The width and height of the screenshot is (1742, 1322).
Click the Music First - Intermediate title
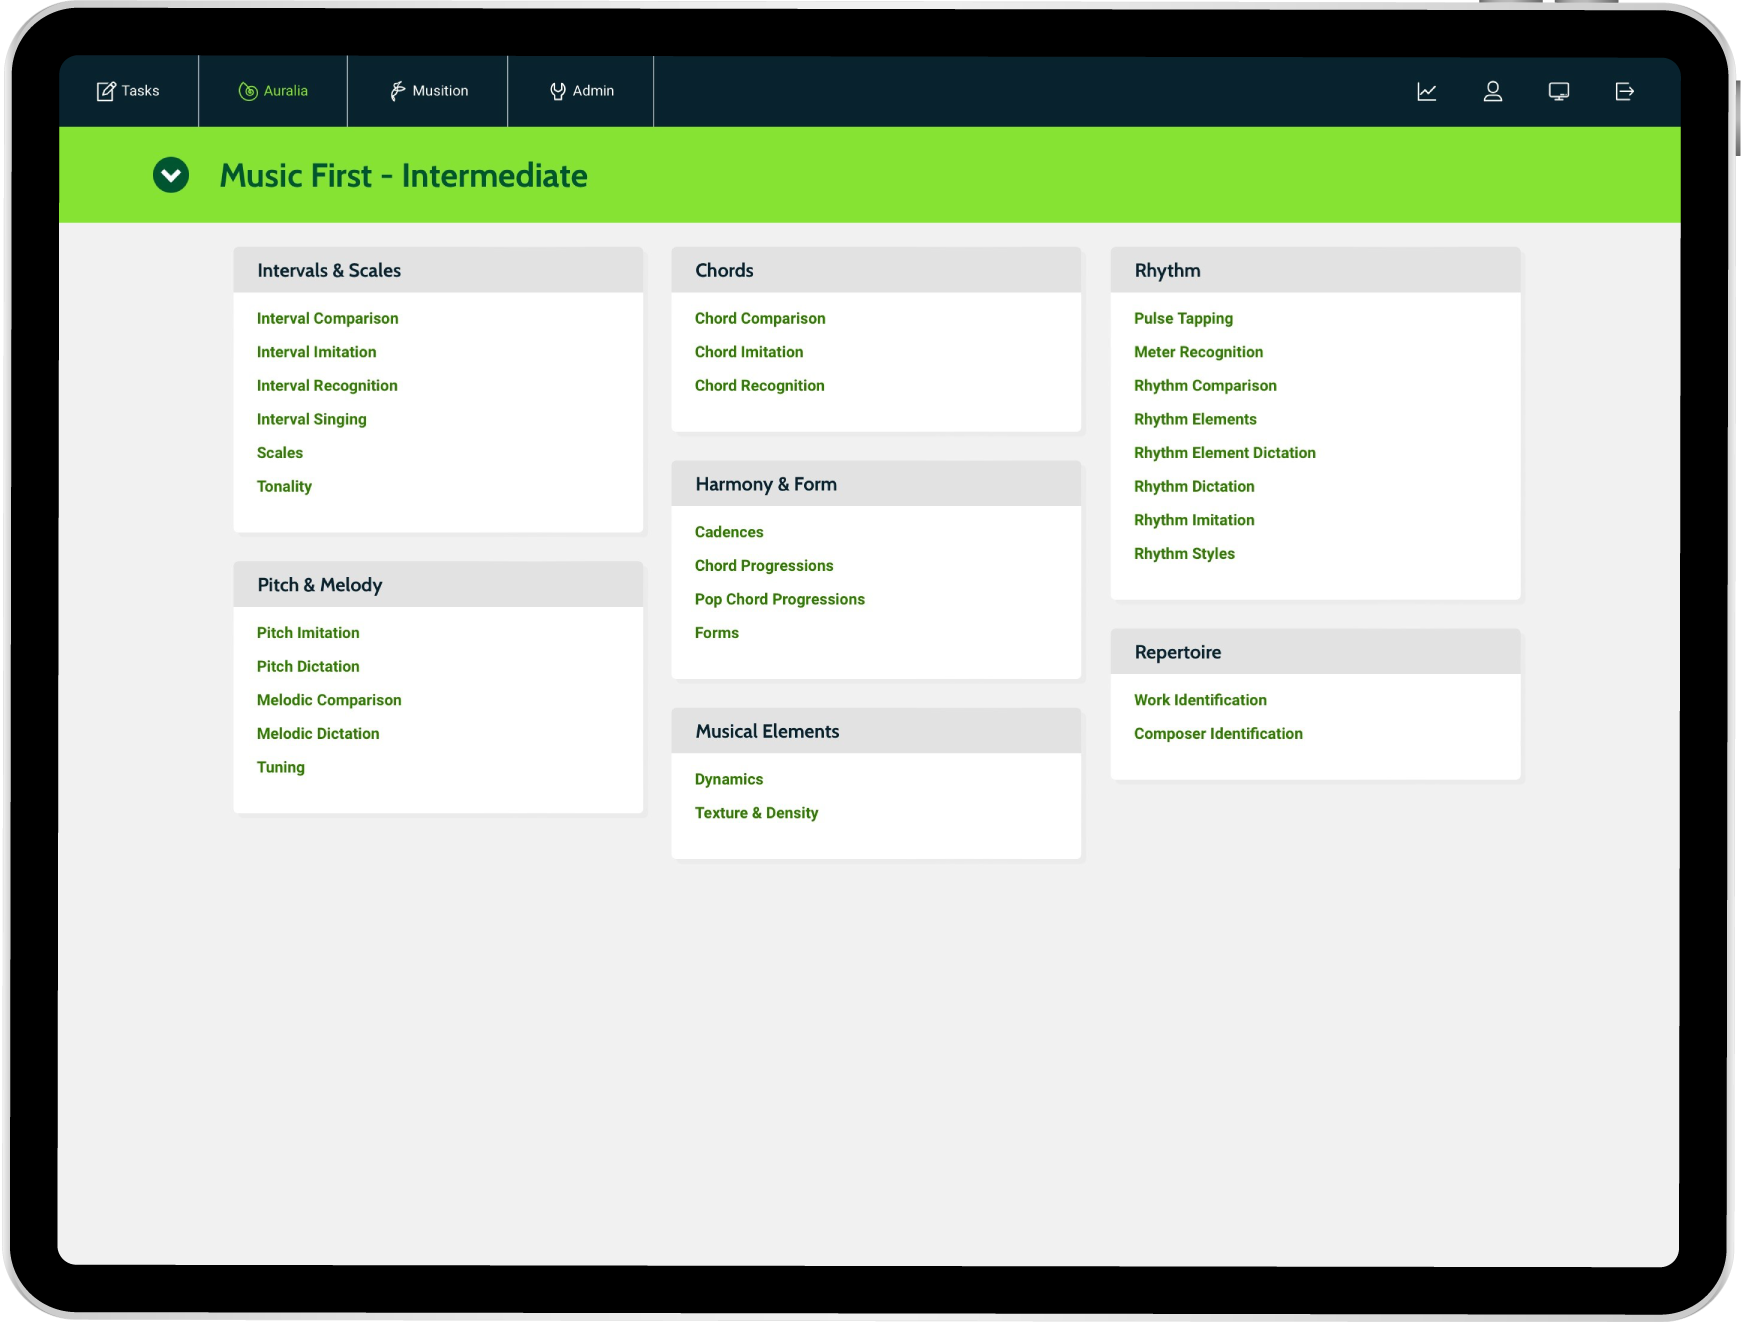tap(403, 176)
